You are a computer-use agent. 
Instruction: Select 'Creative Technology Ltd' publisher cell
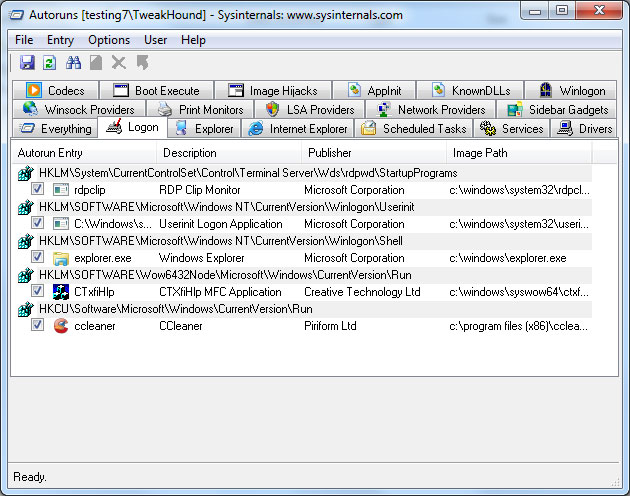pos(362,292)
